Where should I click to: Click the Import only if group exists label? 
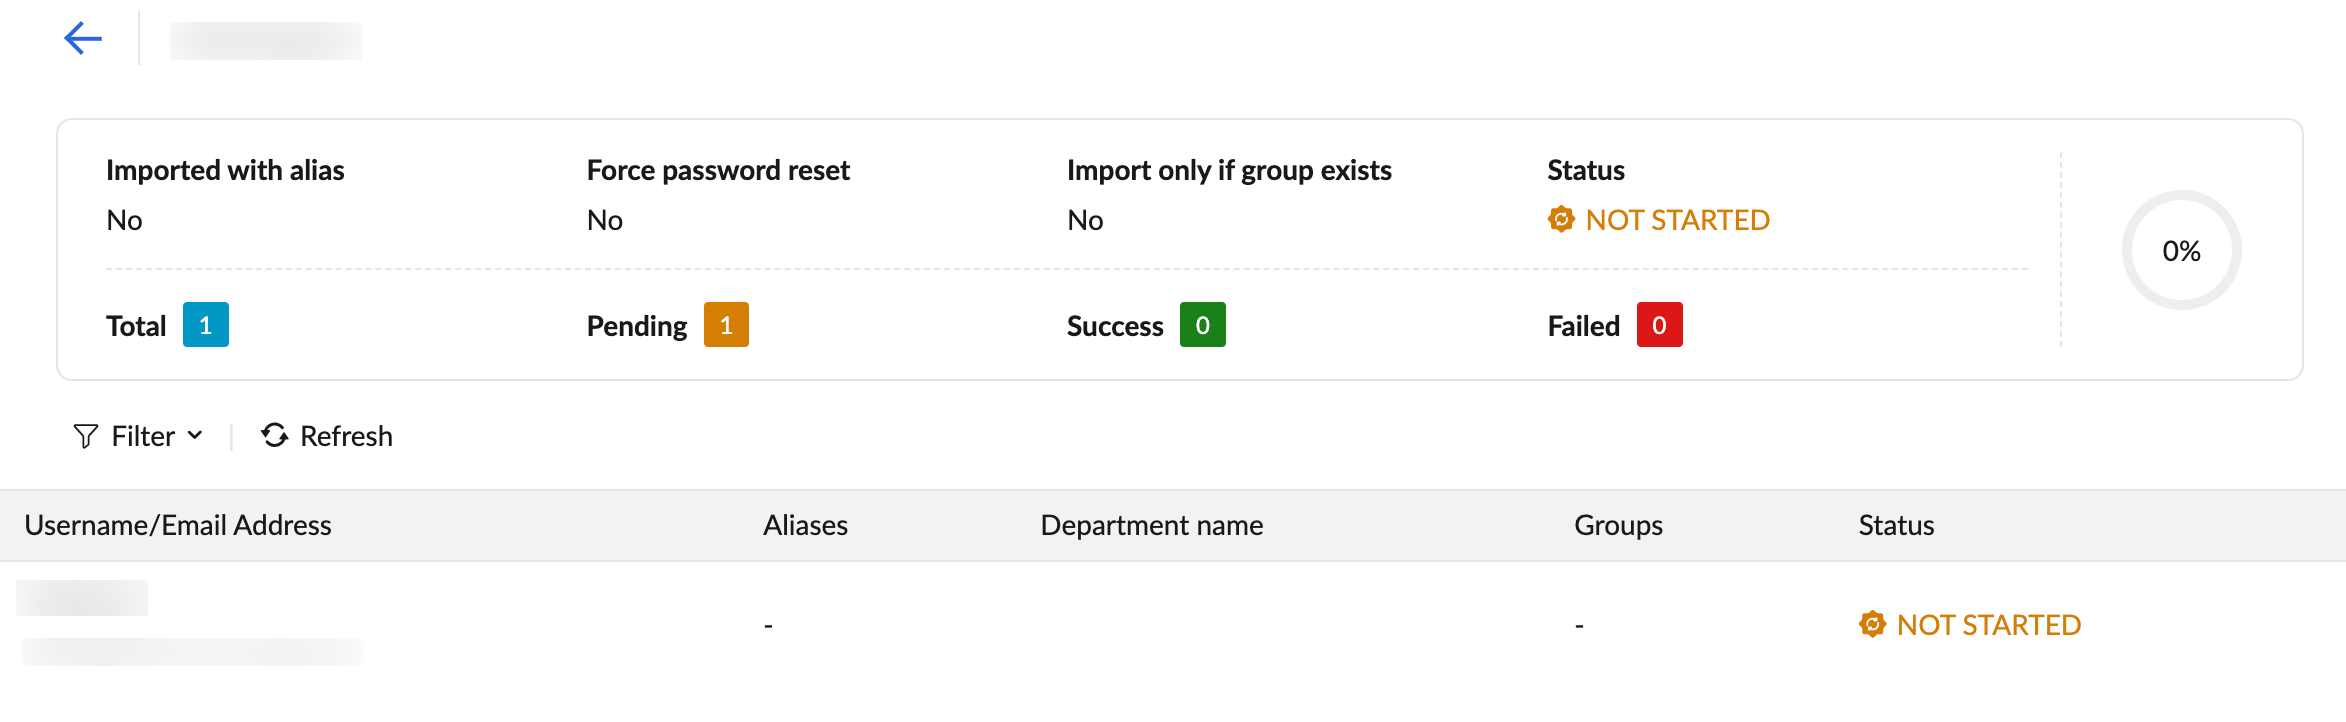pos(1229,170)
